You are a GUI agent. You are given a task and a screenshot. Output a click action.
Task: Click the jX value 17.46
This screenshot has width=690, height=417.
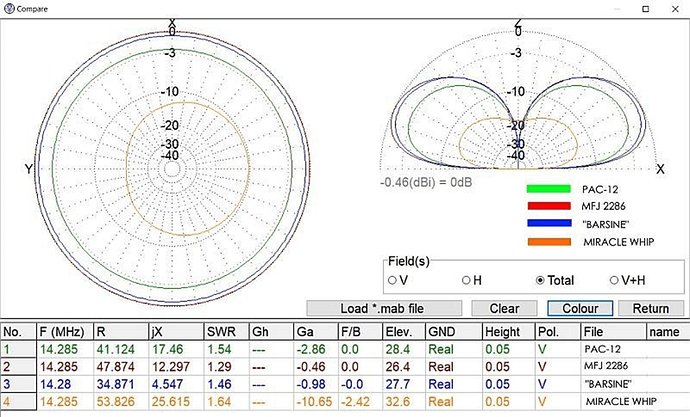168,349
